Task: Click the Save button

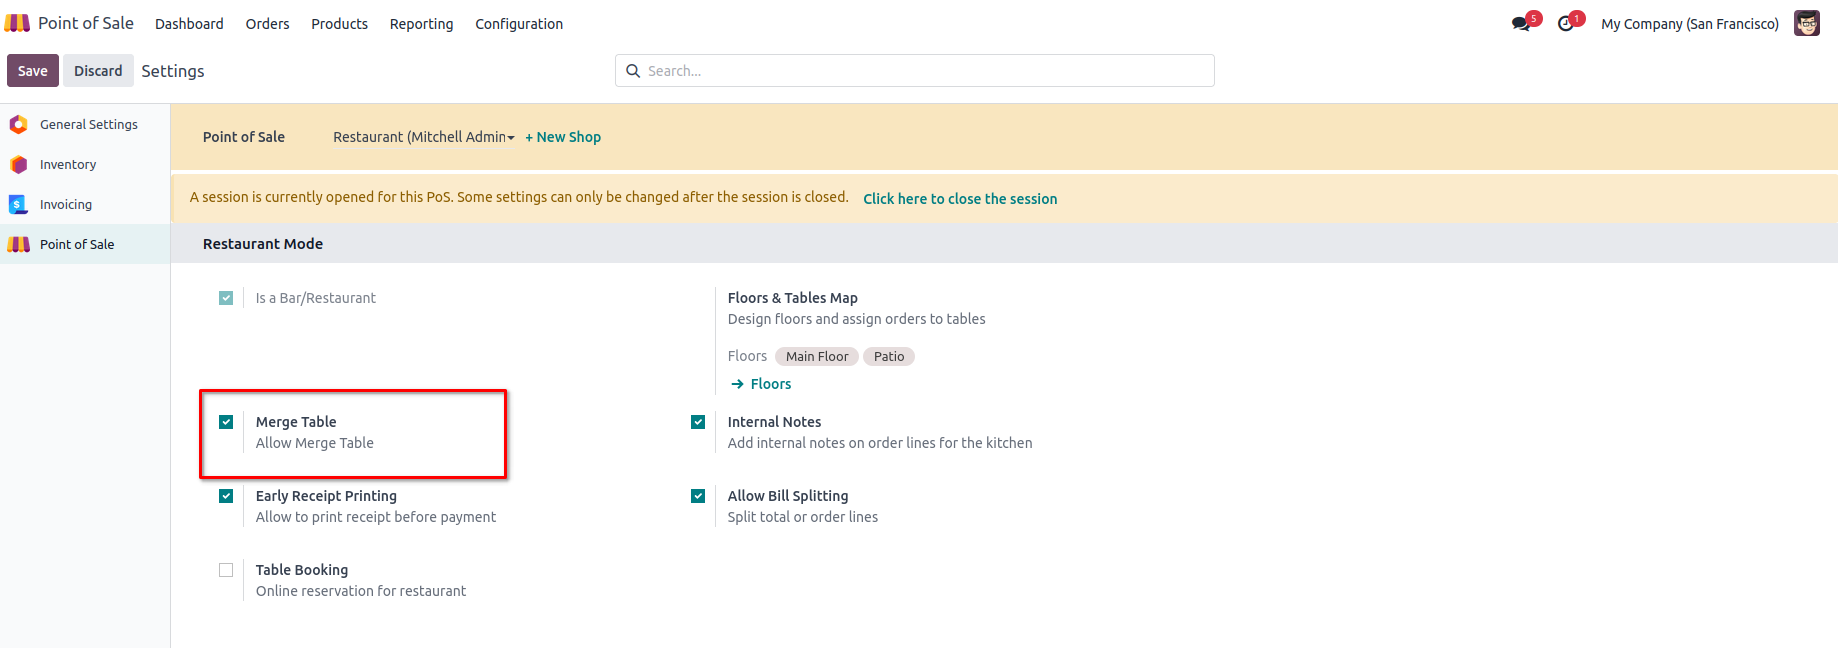Action: coord(32,71)
